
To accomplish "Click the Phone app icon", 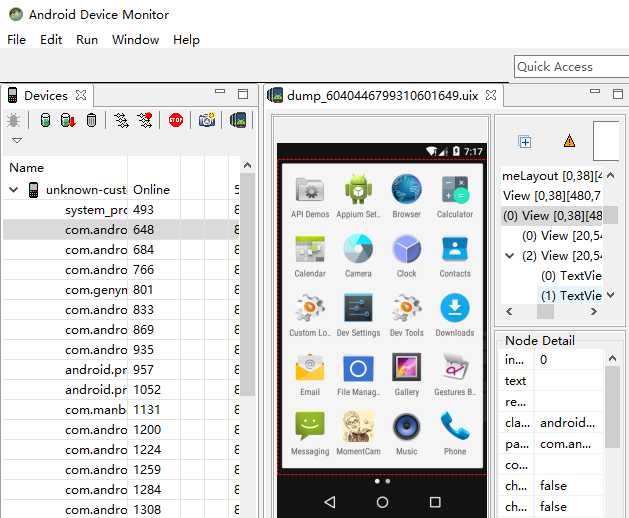I will point(455,426).
